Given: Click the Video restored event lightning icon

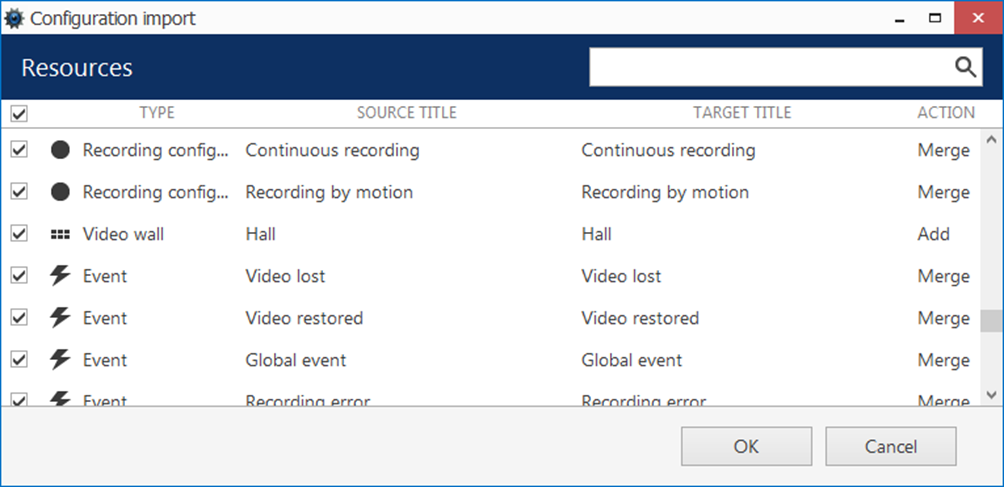Looking at the screenshot, I should point(61,318).
